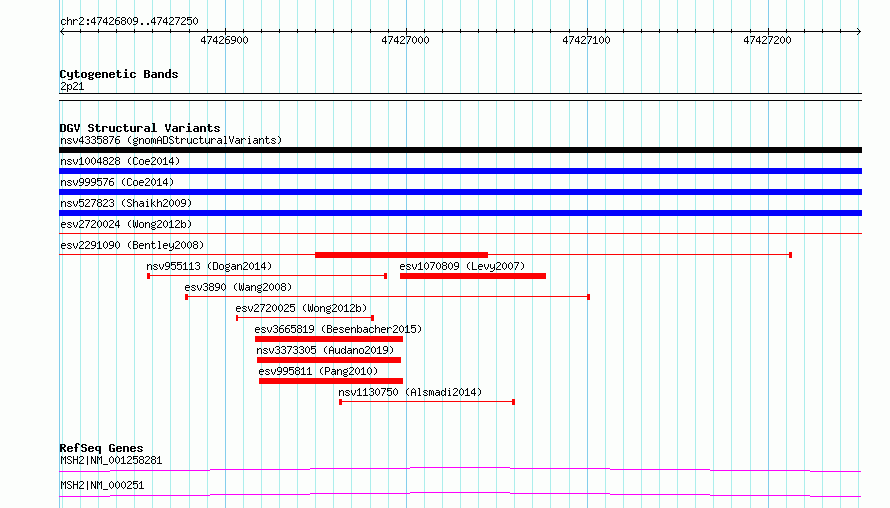Screen dimensions: 890x508
Task: Open the Cytogenetic Bands track title
Action: 119,74
